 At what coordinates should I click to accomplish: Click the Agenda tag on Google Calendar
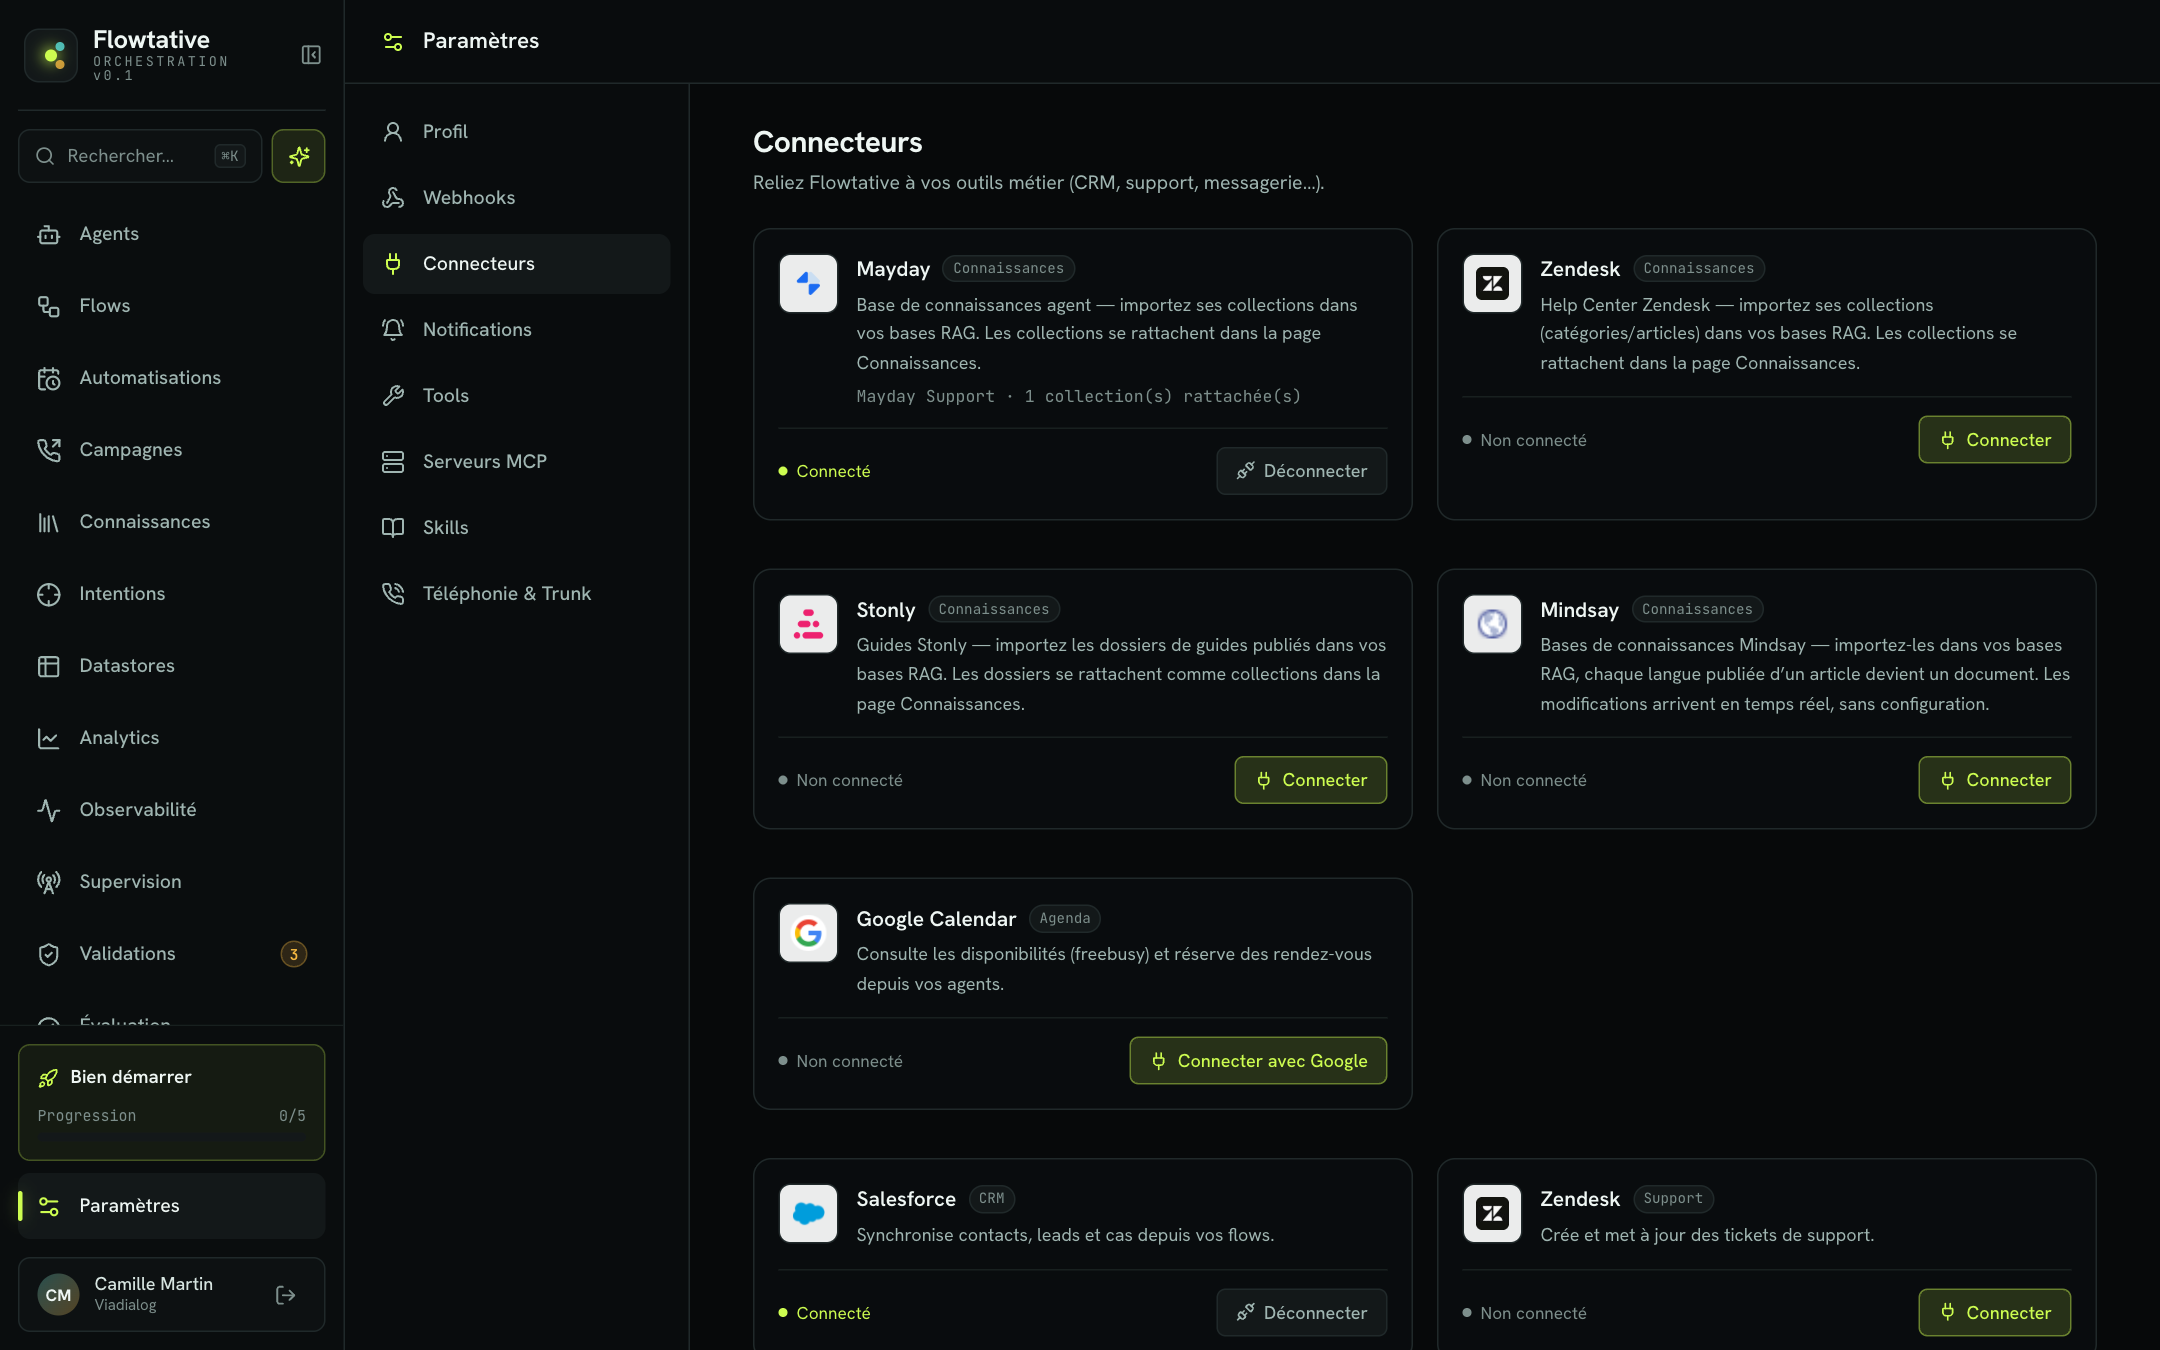tap(1065, 919)
